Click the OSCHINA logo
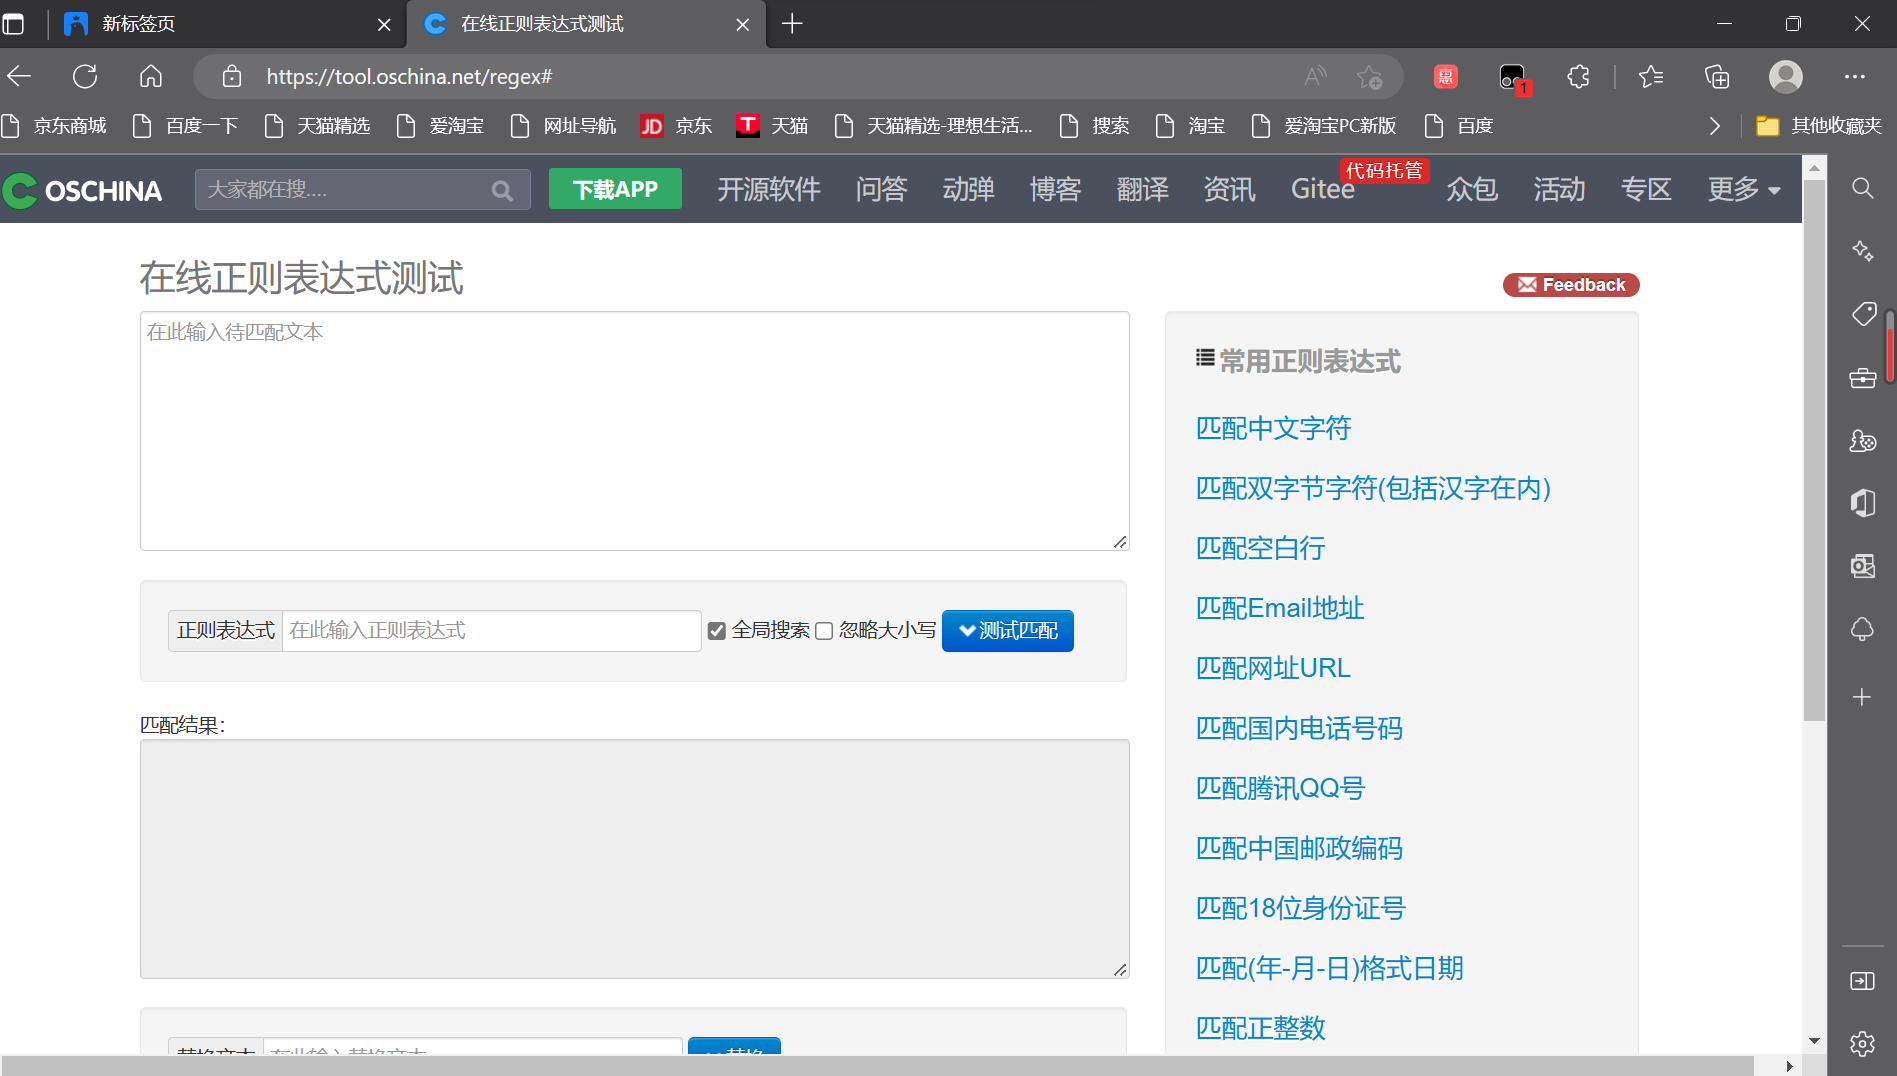1897x1076 pixels. point(82,190)
